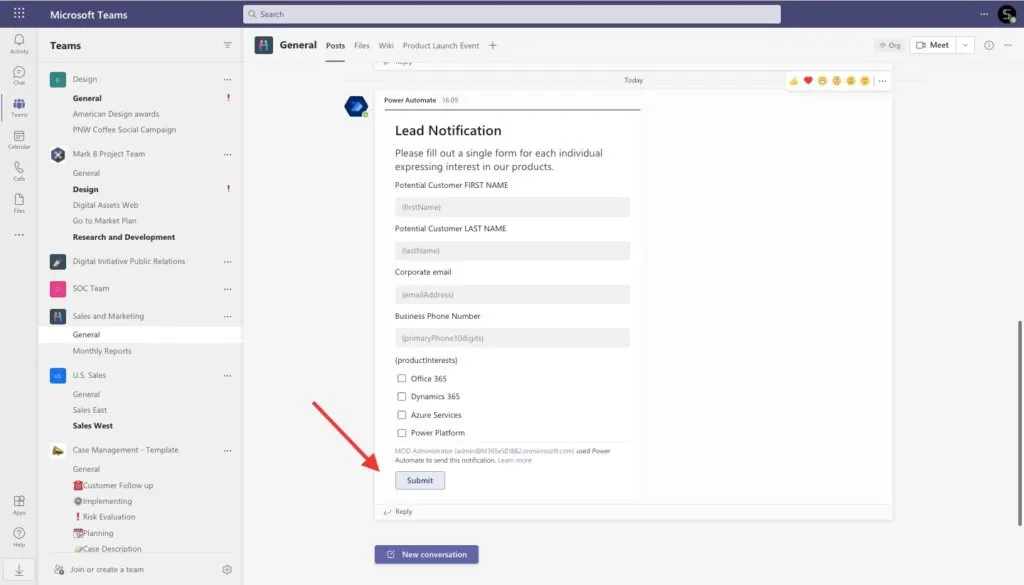Open Help in the left rail
This screenshot has height=585, width=1024.
[x=19, y=537]
